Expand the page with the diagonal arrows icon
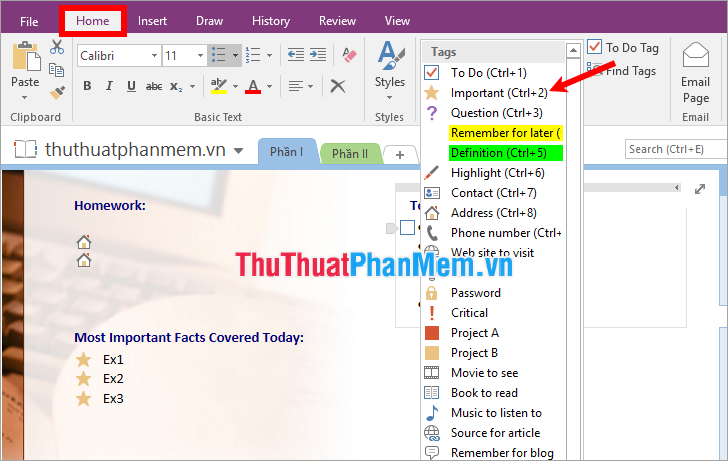 [x=700, y=189]
